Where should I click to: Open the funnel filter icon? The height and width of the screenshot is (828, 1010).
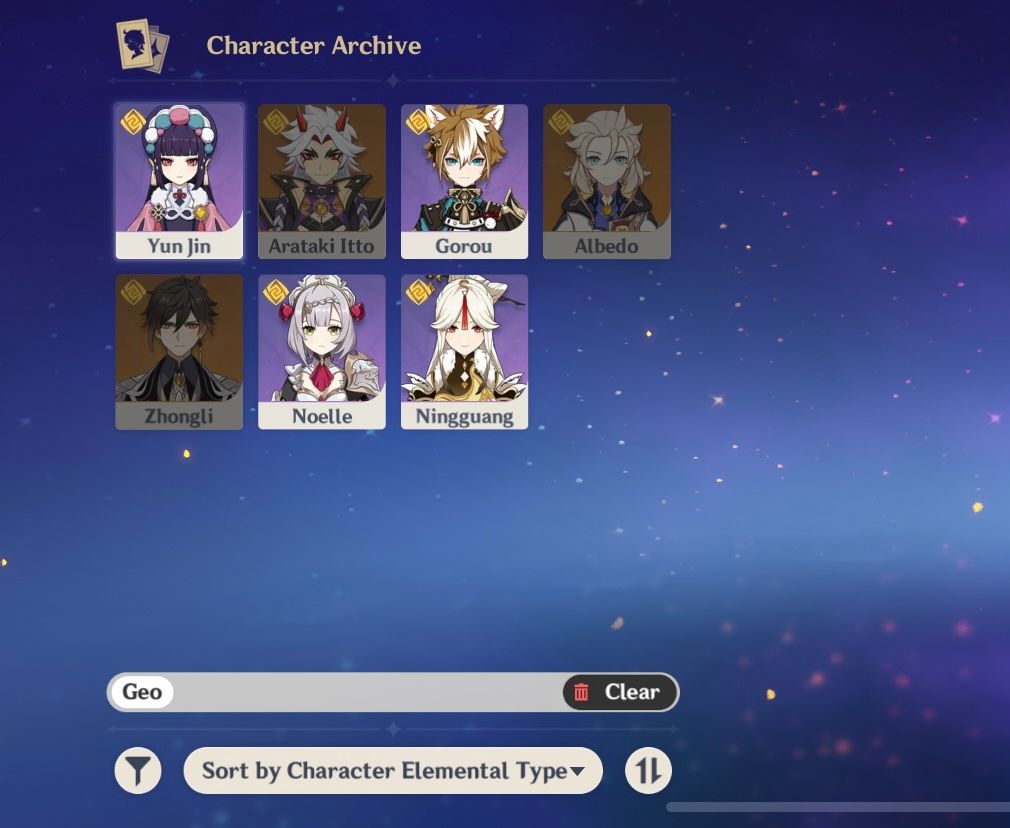click(x=138, y=770)
